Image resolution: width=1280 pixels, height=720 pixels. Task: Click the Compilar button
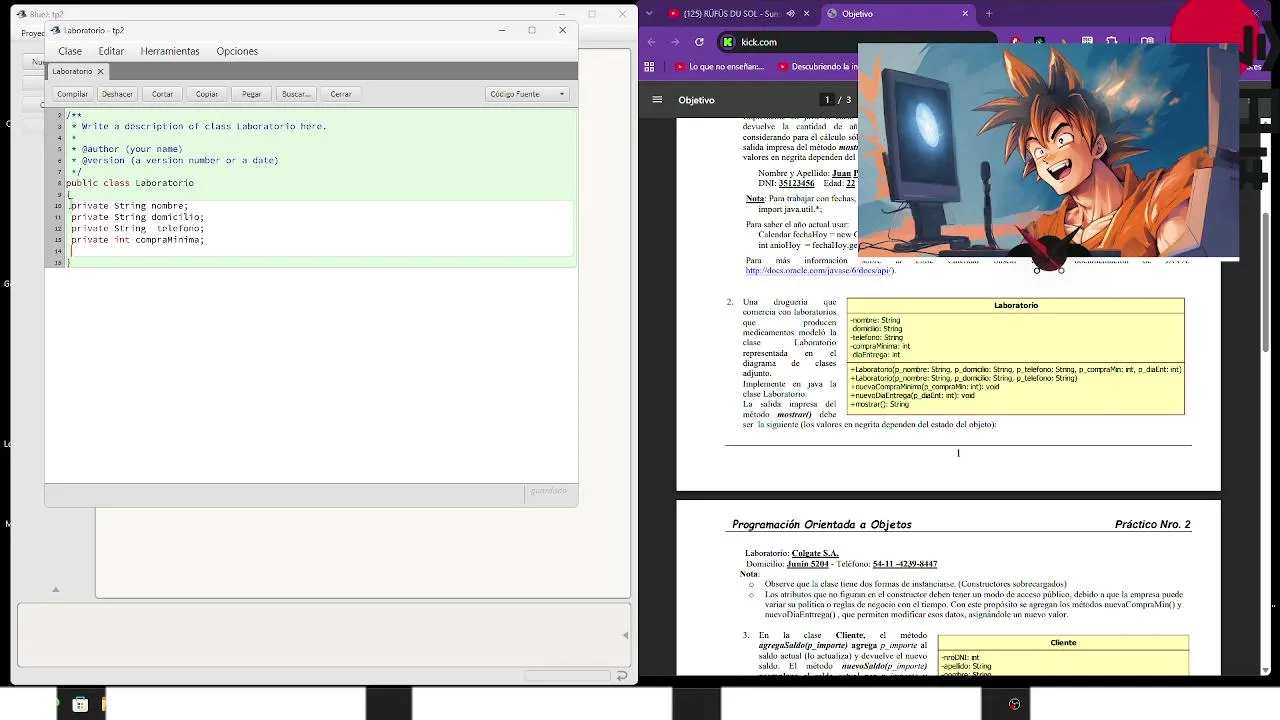click(x=72, y=94)
